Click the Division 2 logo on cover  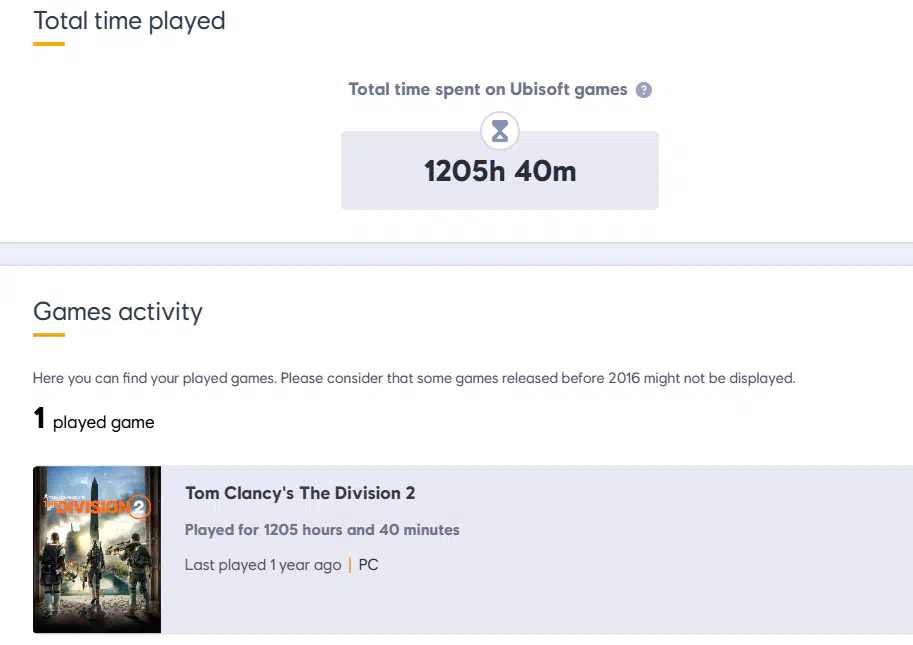(97, 506)
